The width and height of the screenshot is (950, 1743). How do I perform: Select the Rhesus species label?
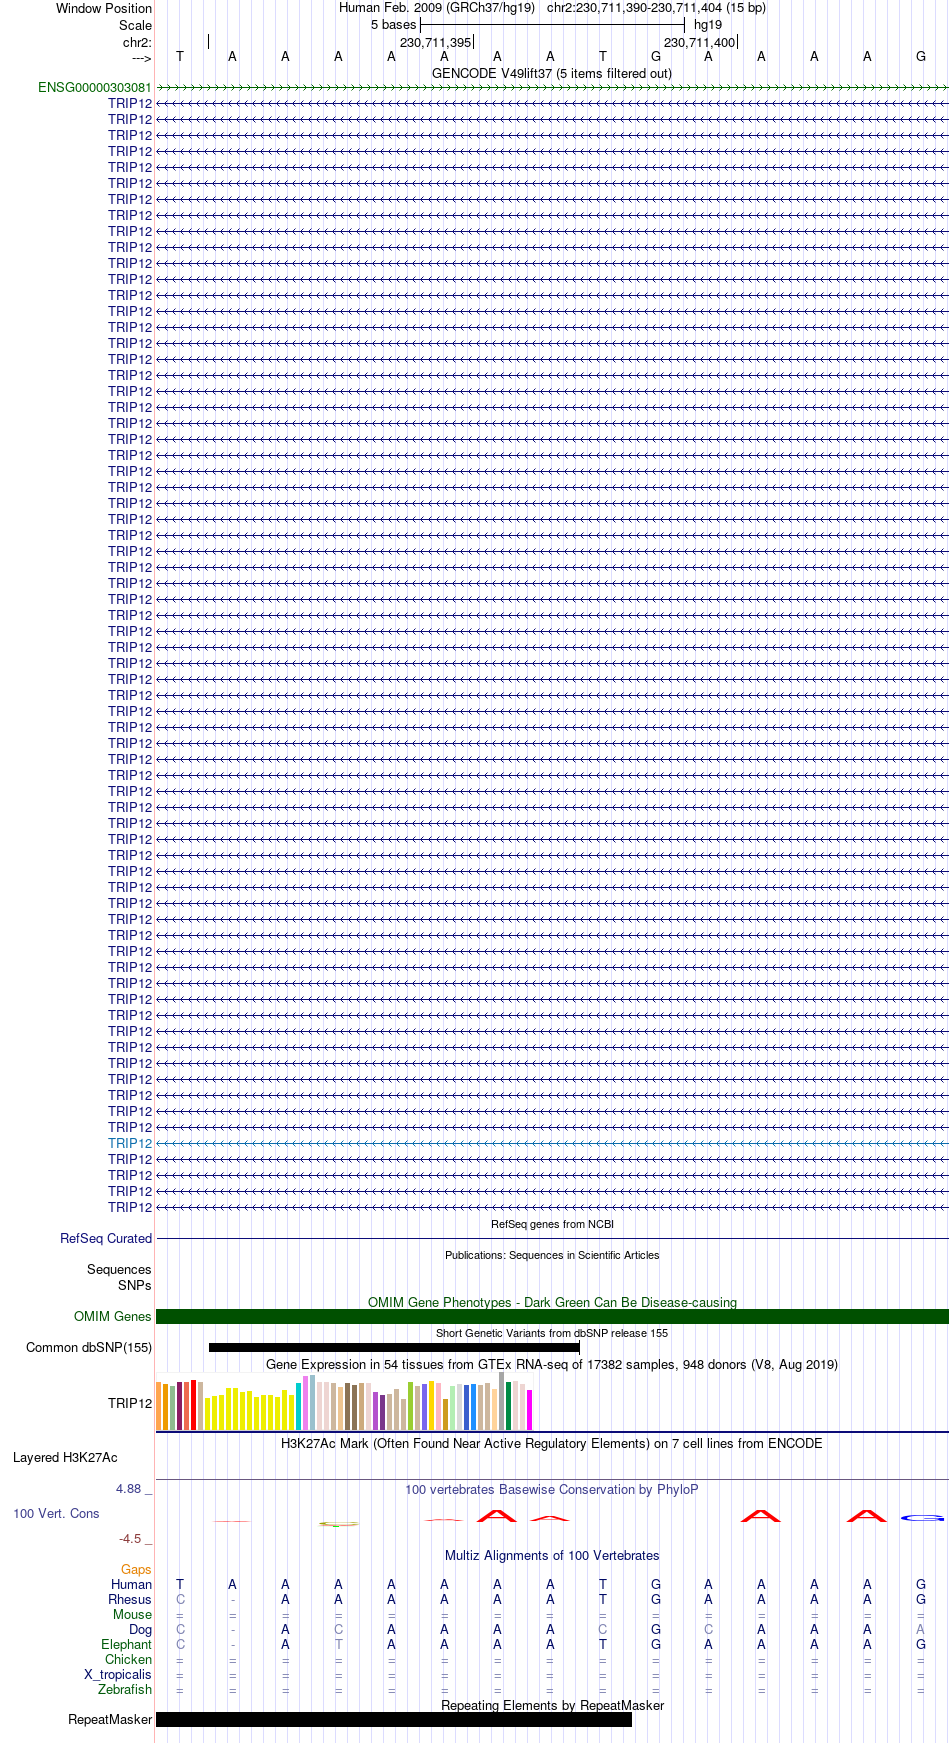[130, 1599]
